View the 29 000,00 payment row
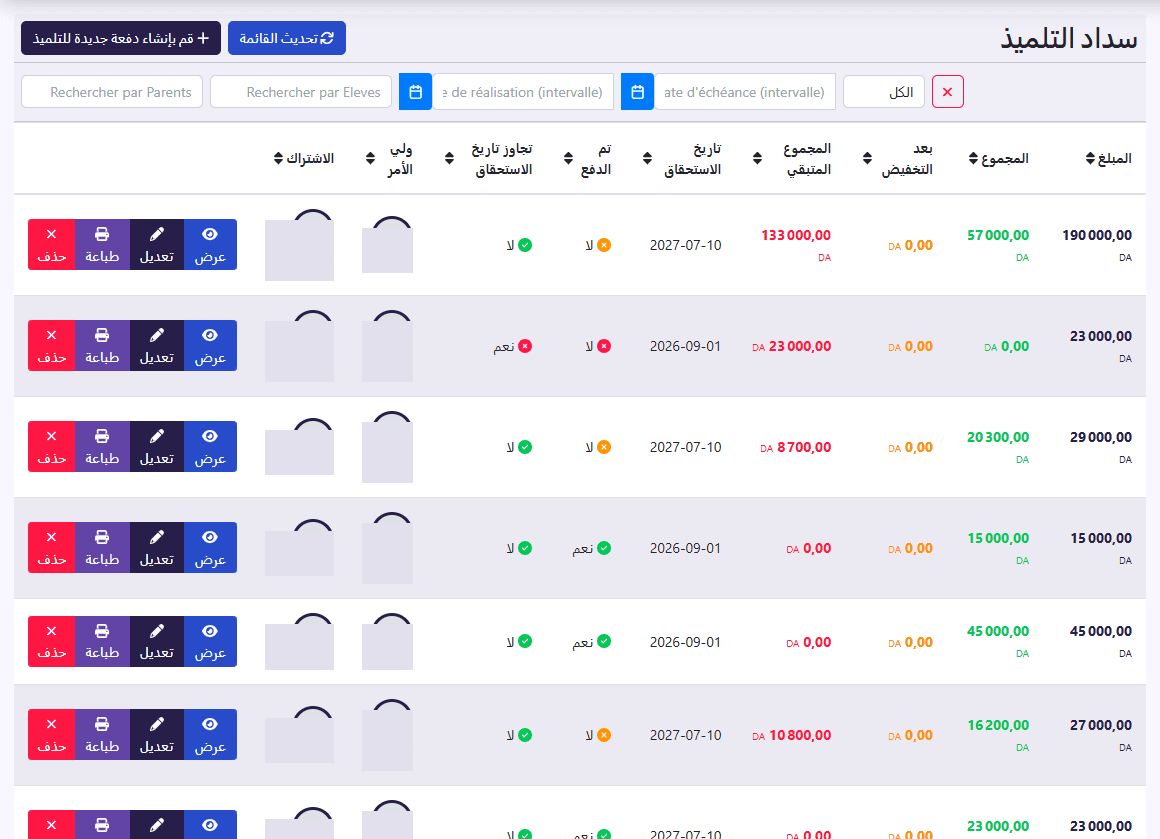This screenshot has width=1160, height=839. click(x=210, y=446)
